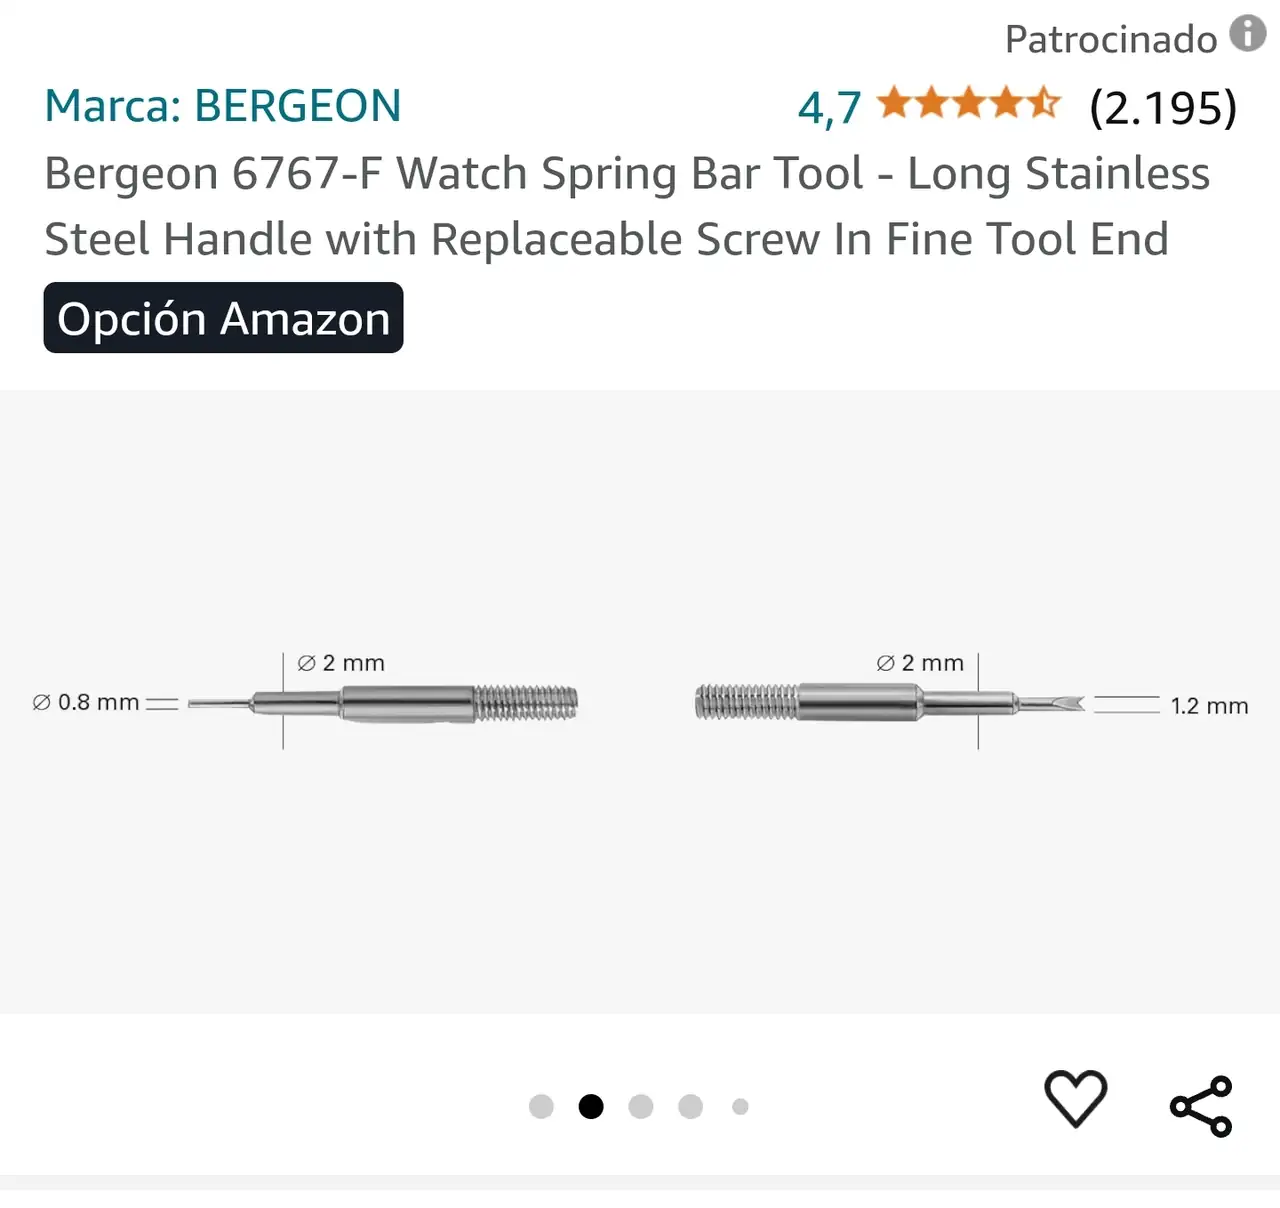This screenshot has width=1280, height=1208.
Task: Open the 4,7 rating score
Action: pos(829,107)
